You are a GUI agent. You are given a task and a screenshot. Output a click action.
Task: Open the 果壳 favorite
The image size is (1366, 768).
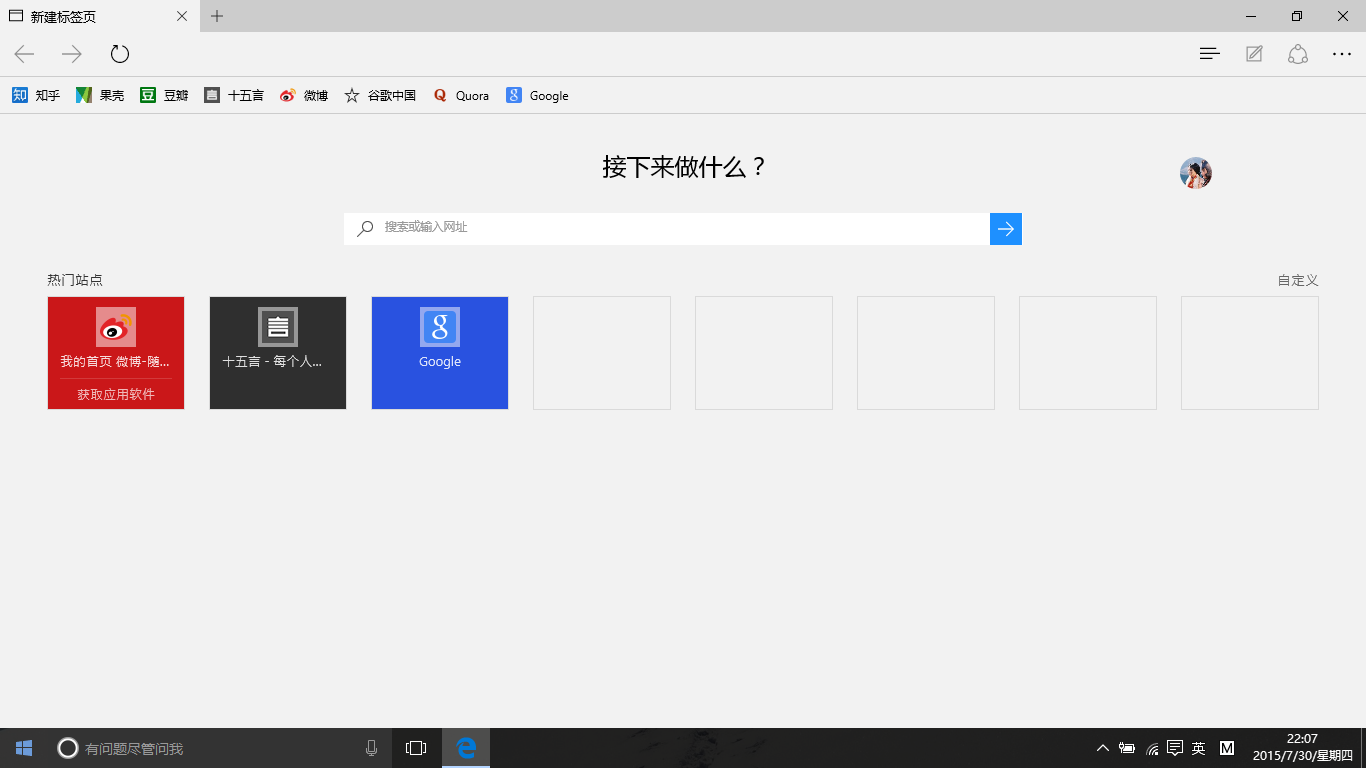[x=100, y=96]
